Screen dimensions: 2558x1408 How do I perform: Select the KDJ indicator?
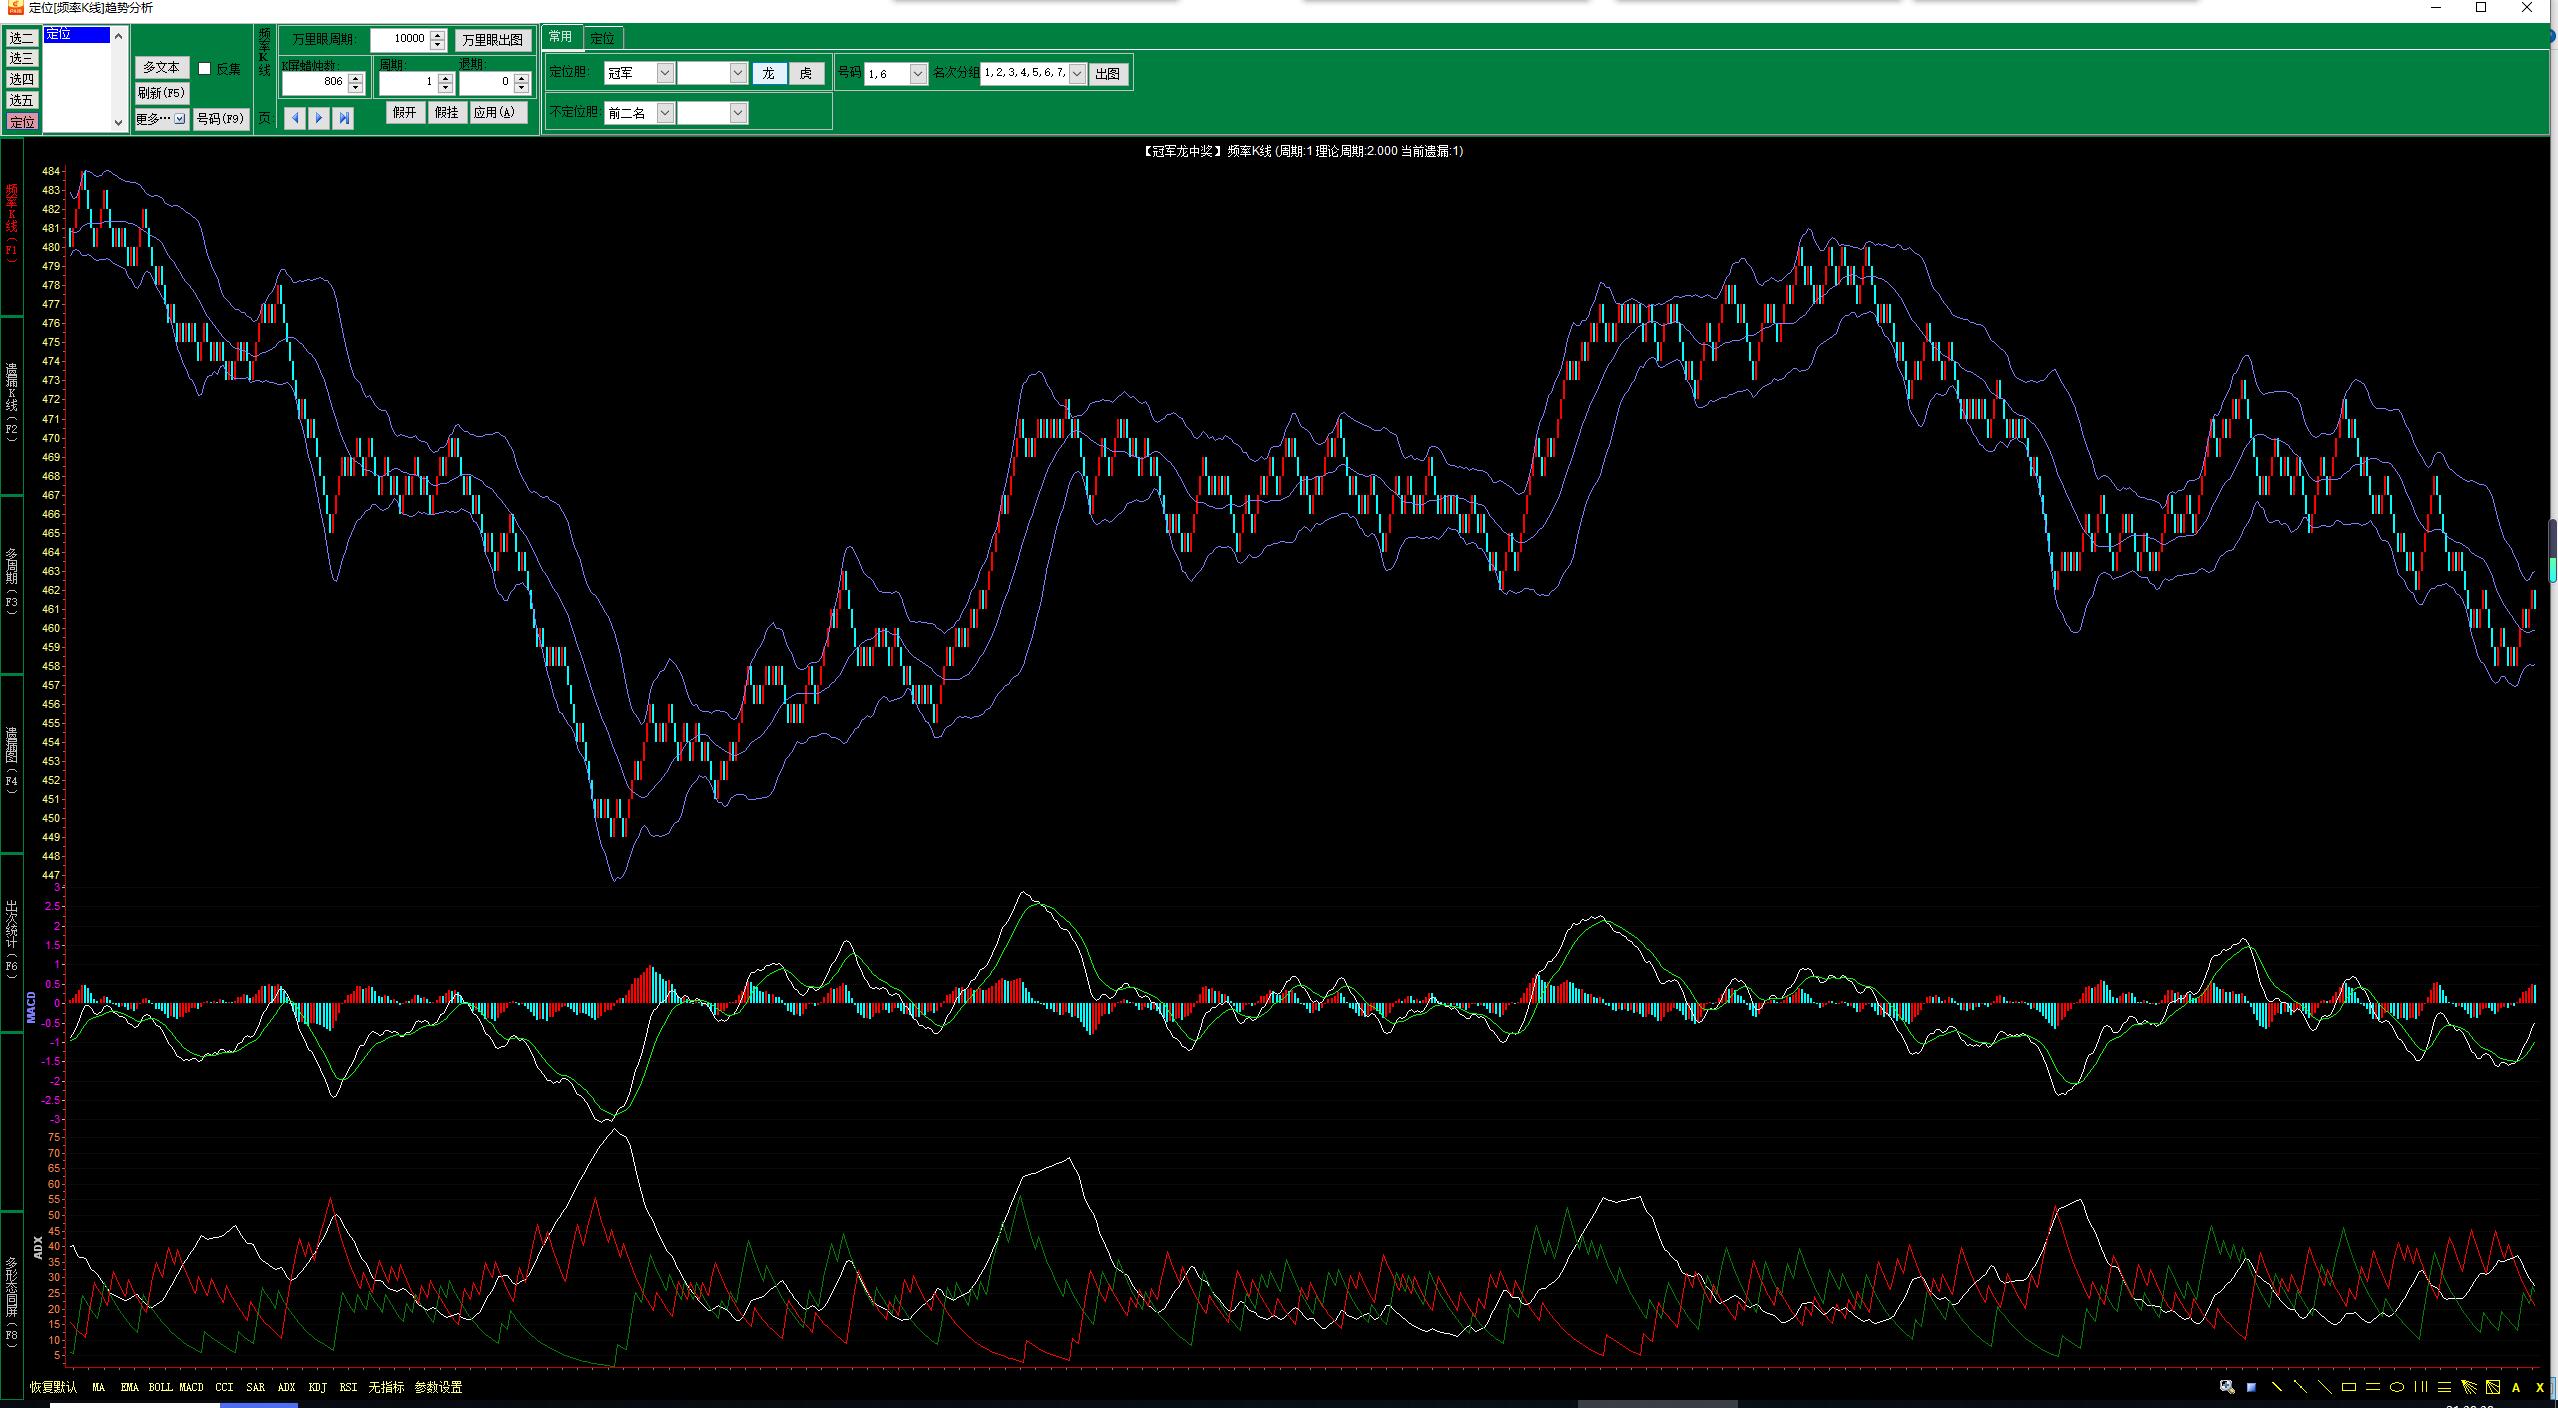(x=317, y=1387)
